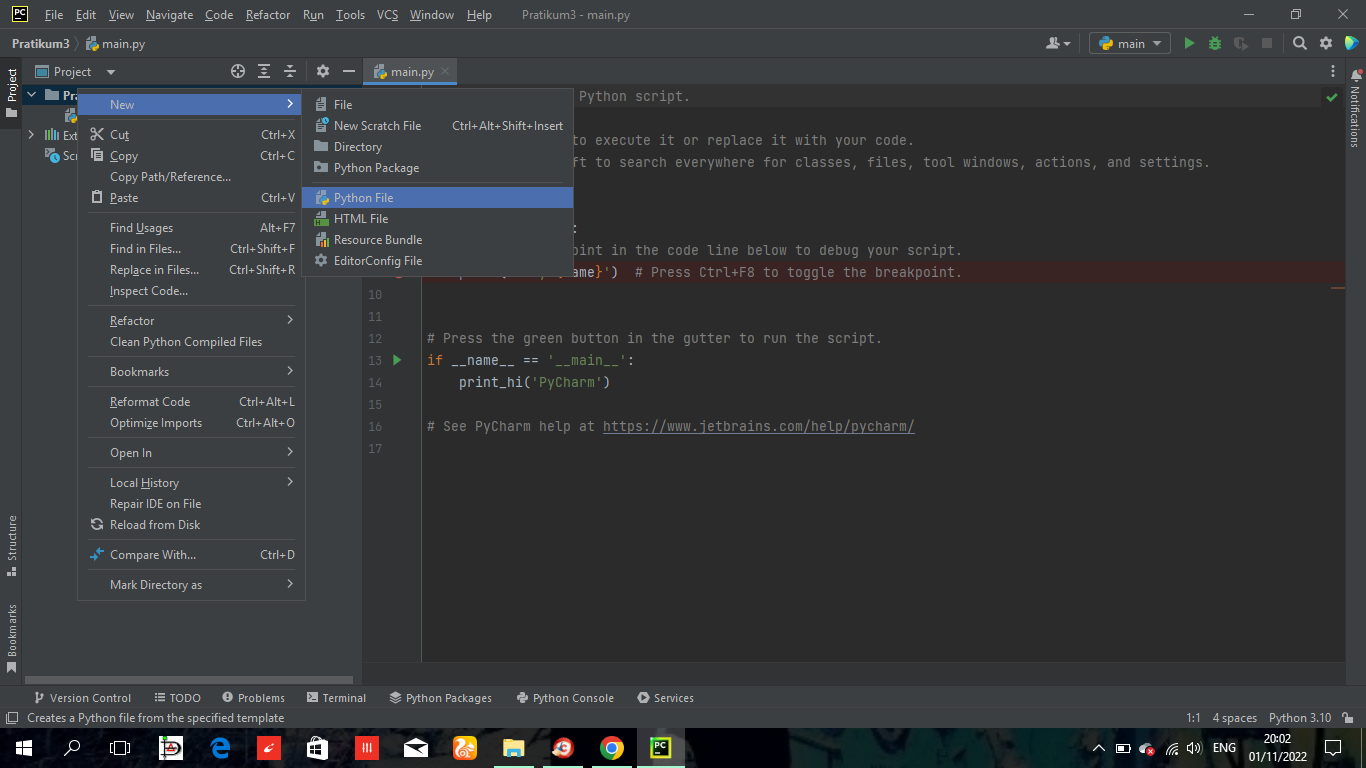The width and height of the screenshot is (1366, 768).
Task: Start debugging with the bug icon
Action: coord(1215,43)
